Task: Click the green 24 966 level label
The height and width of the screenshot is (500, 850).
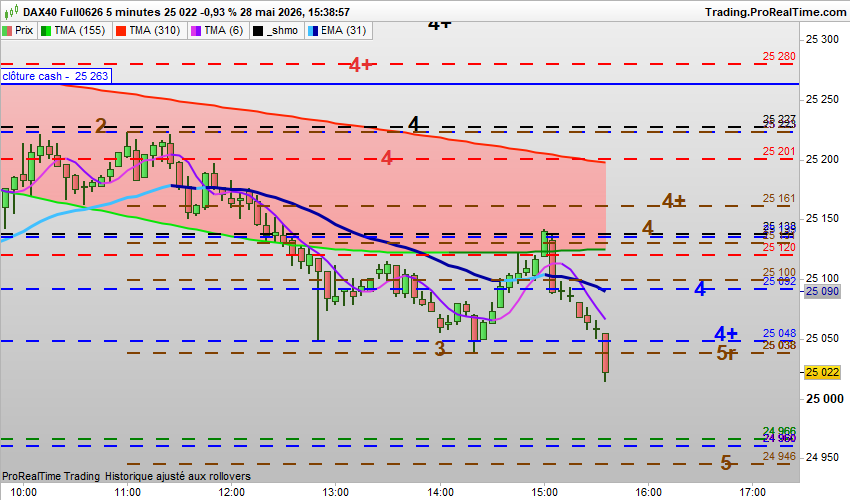Action: (x=779, y=431)
